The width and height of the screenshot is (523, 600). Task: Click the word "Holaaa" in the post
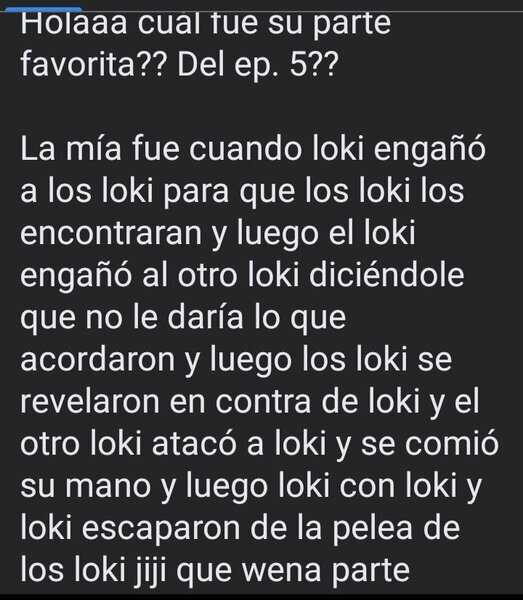coord(74,23)
